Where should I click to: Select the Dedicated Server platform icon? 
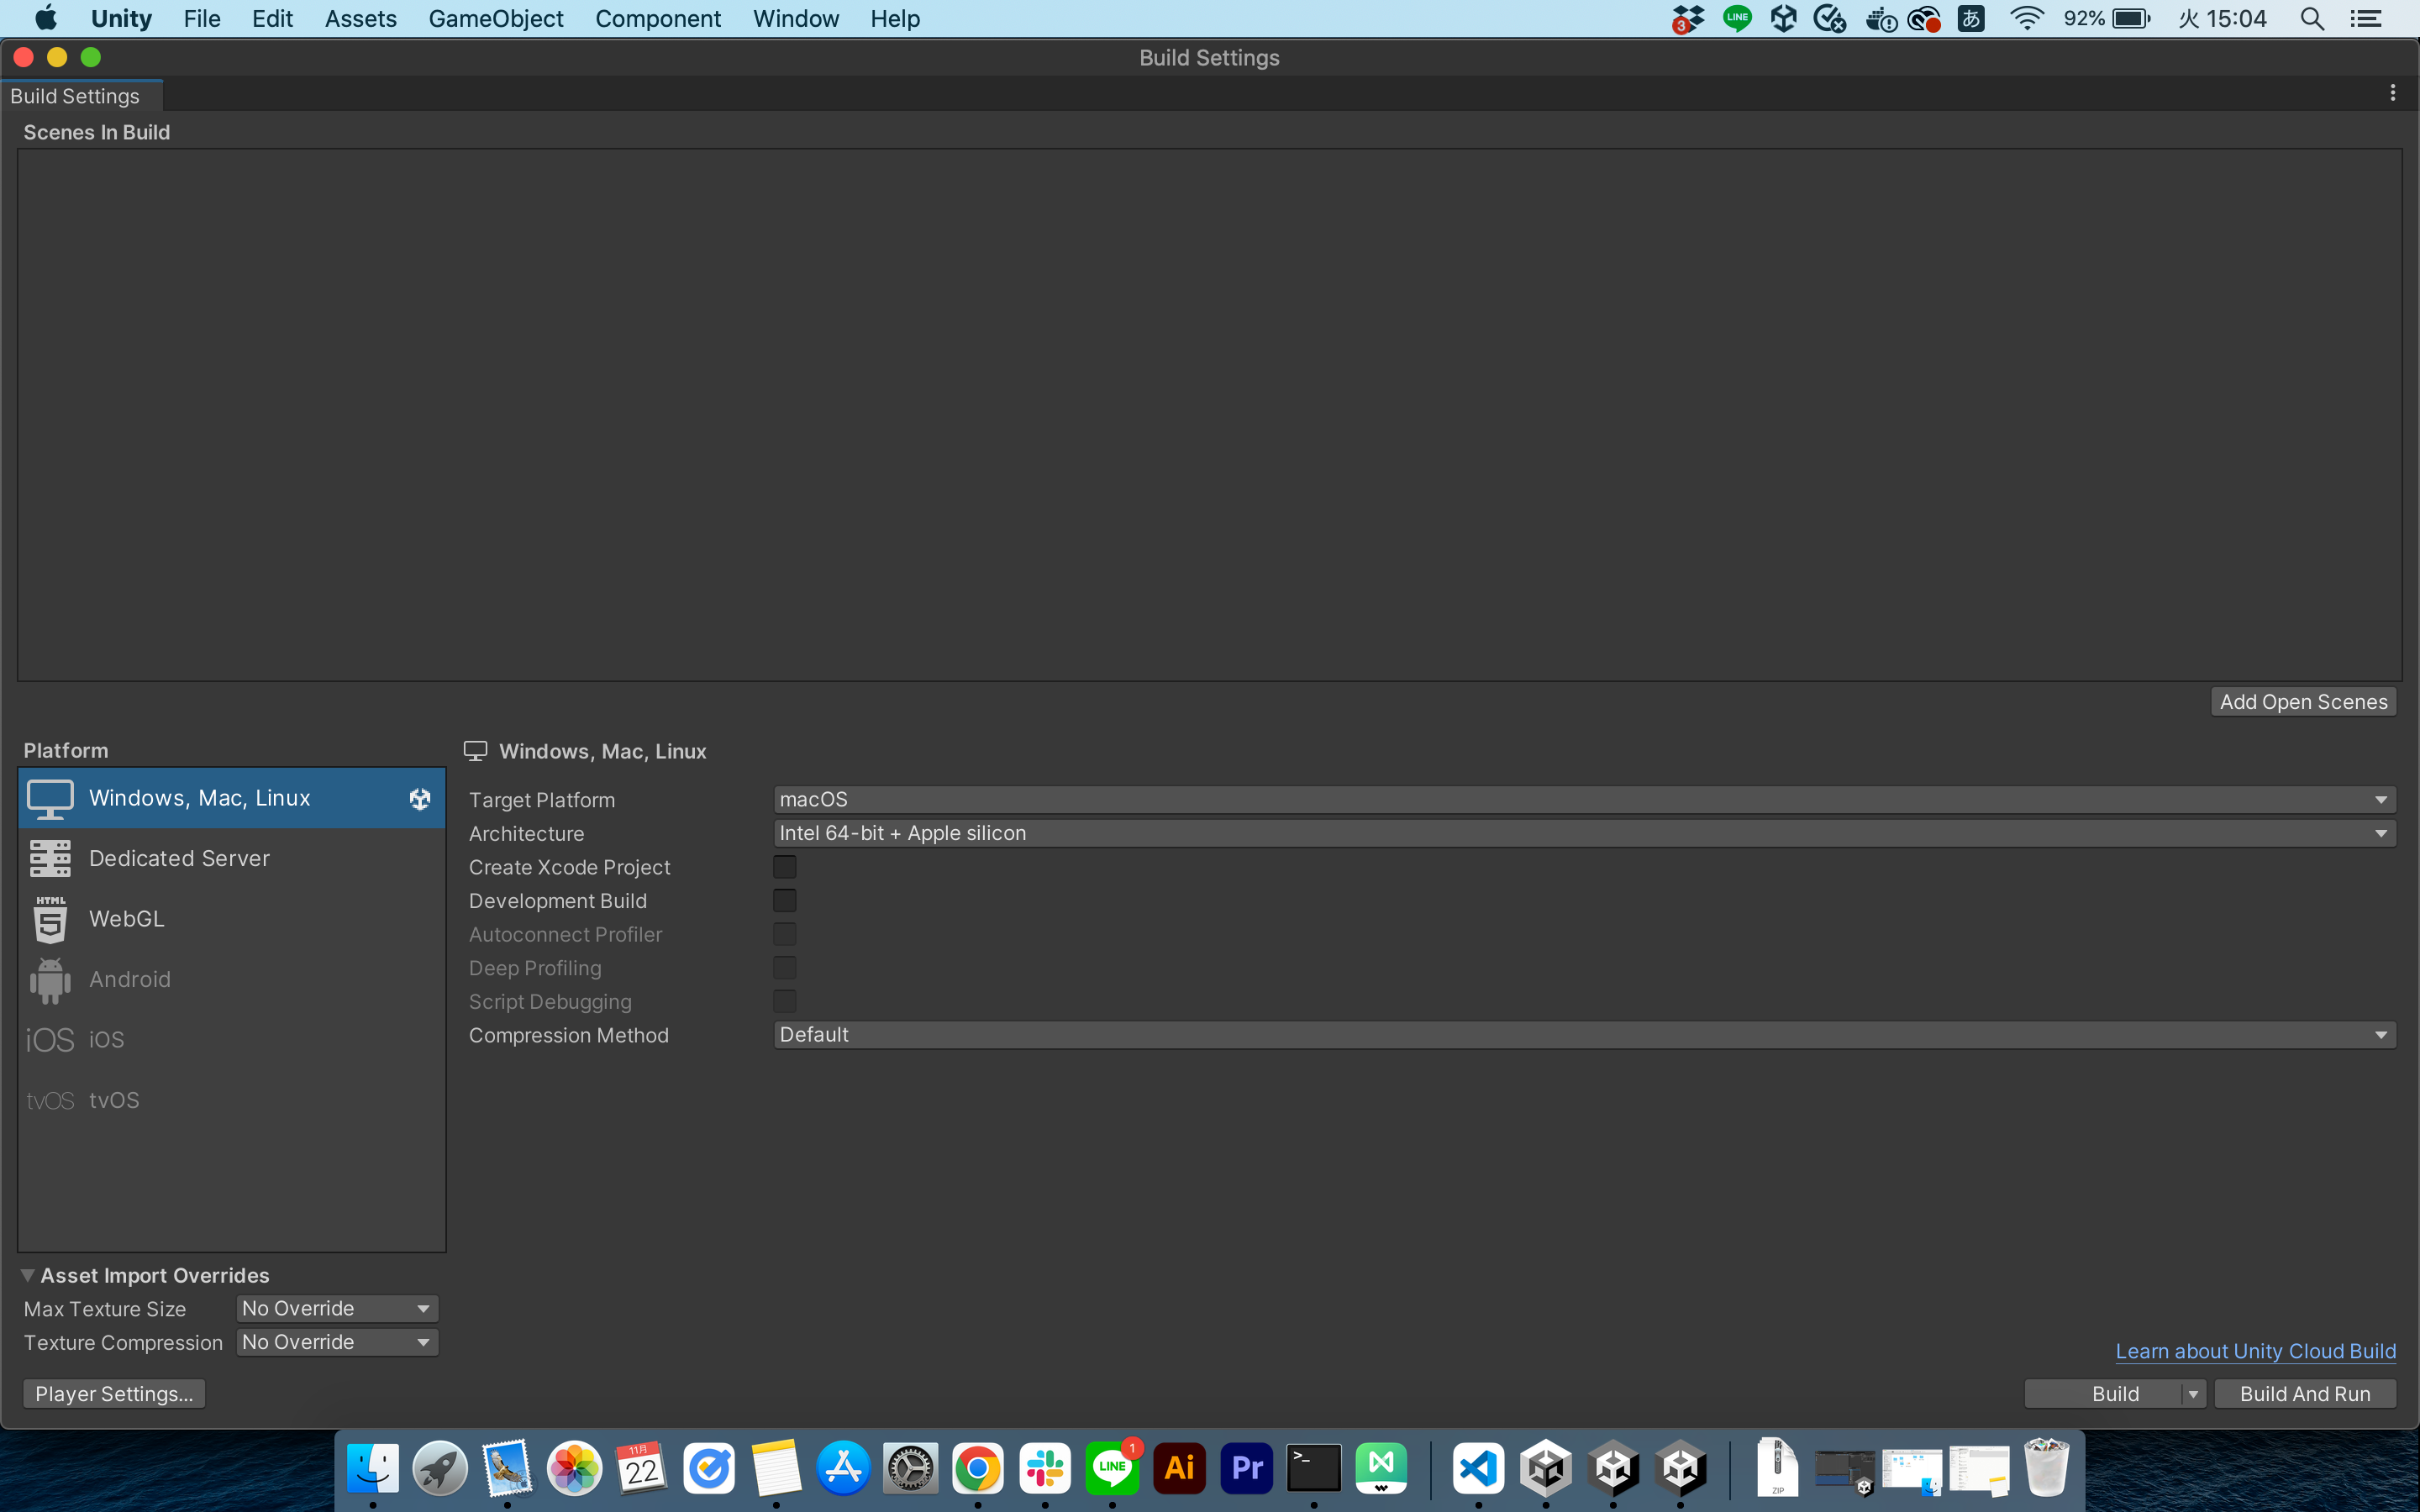(50, 858)
